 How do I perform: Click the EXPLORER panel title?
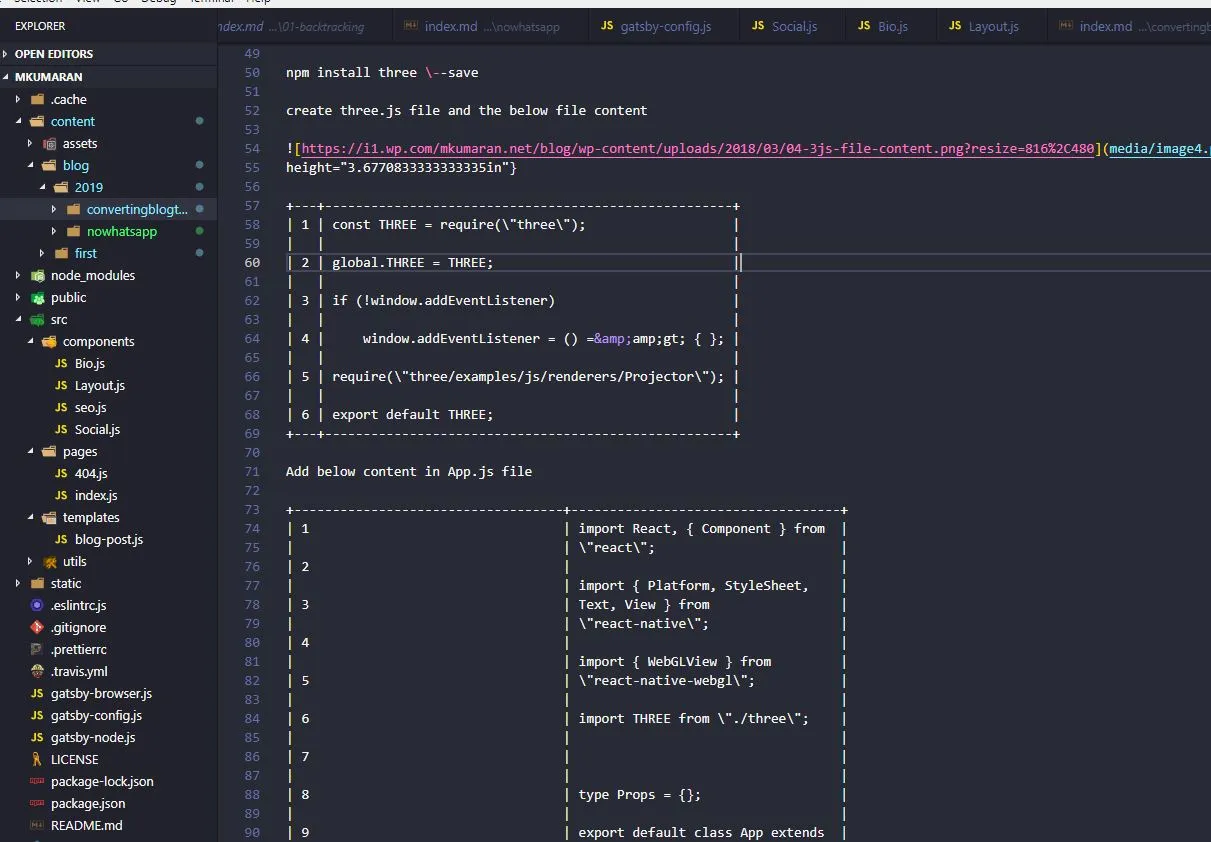click(x=40, y=26)
